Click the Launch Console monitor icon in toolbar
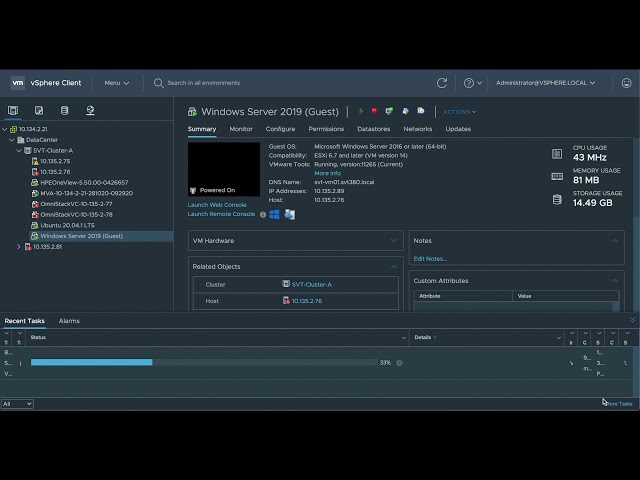640x480 pixels. [389, 111]
